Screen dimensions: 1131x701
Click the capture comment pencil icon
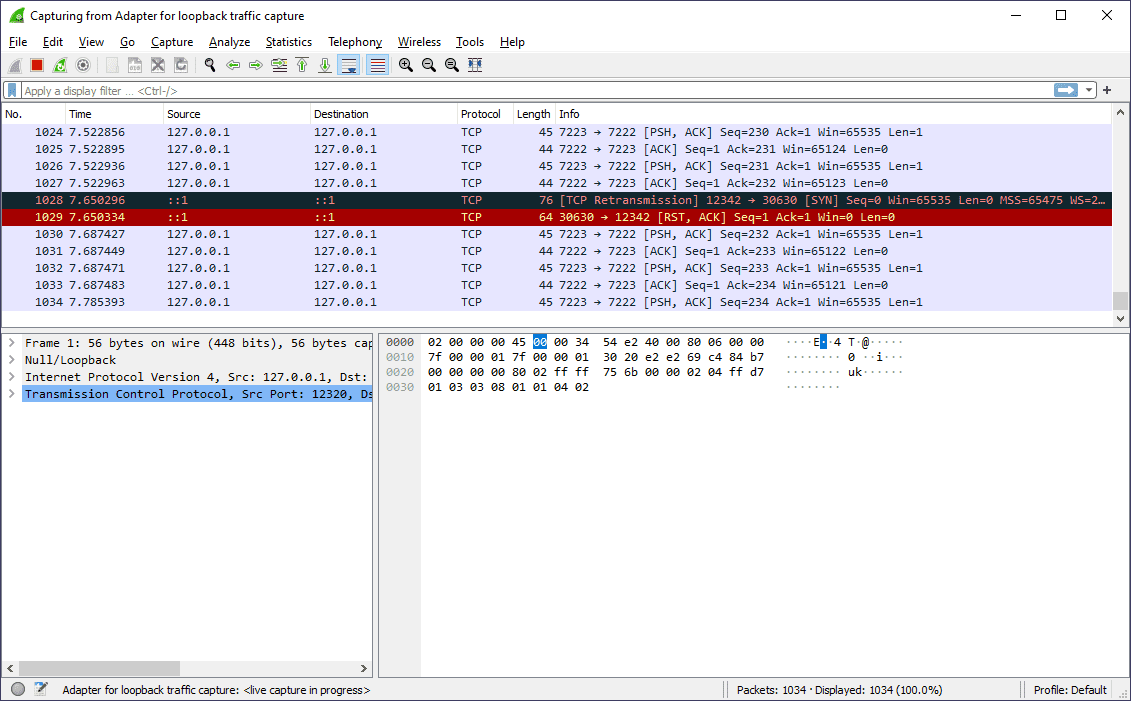tap(40, 689)
